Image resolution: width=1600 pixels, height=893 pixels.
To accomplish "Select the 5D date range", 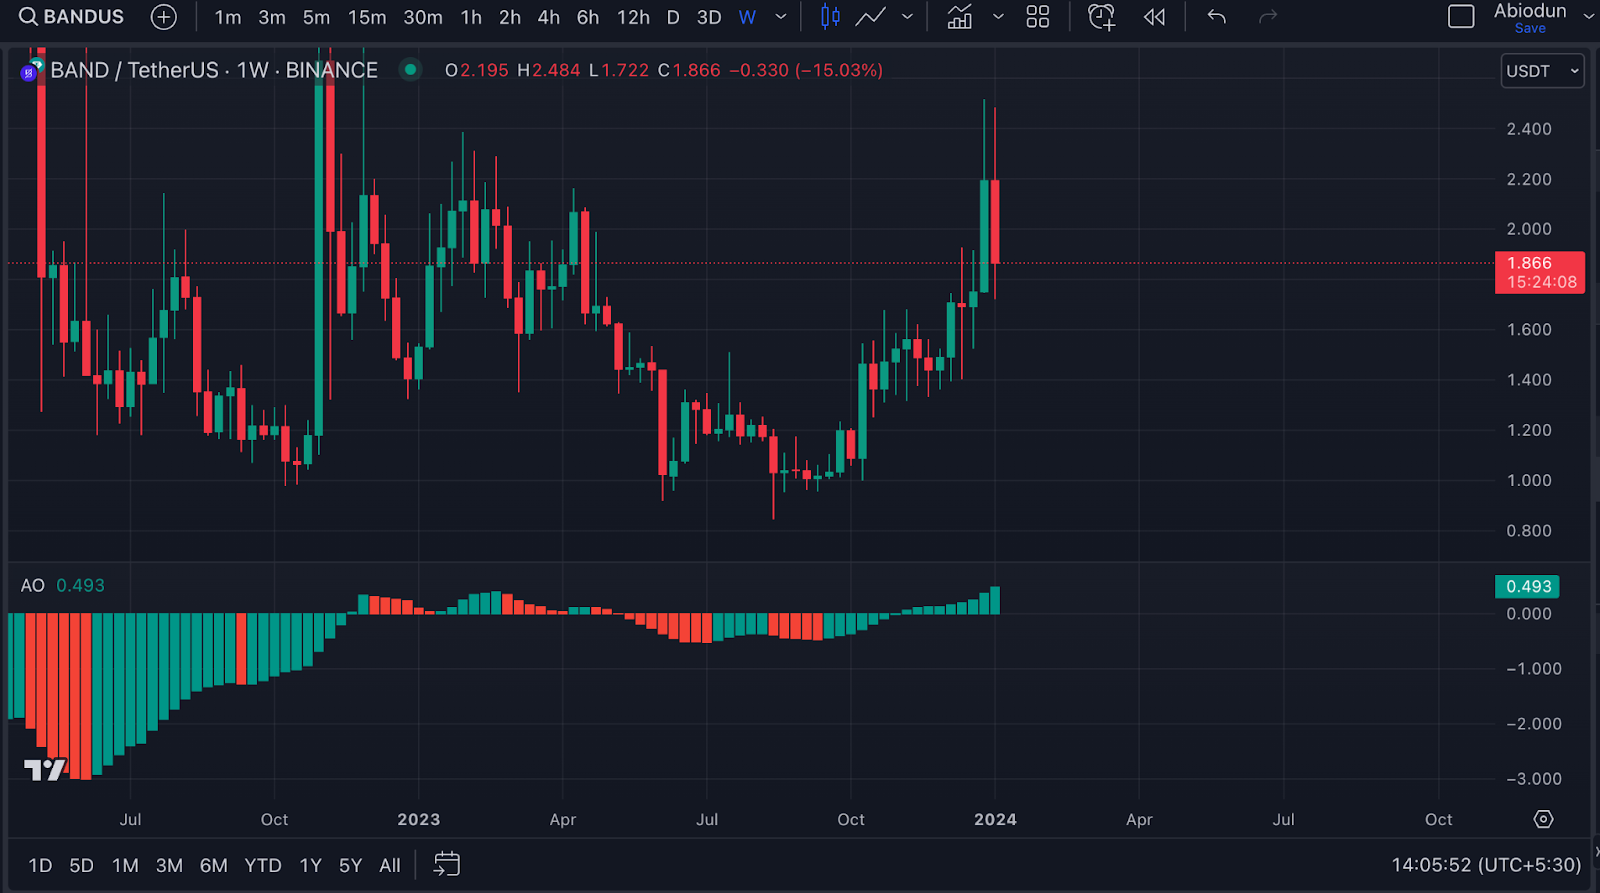I will pyautogui.click(x=81, y=865).
